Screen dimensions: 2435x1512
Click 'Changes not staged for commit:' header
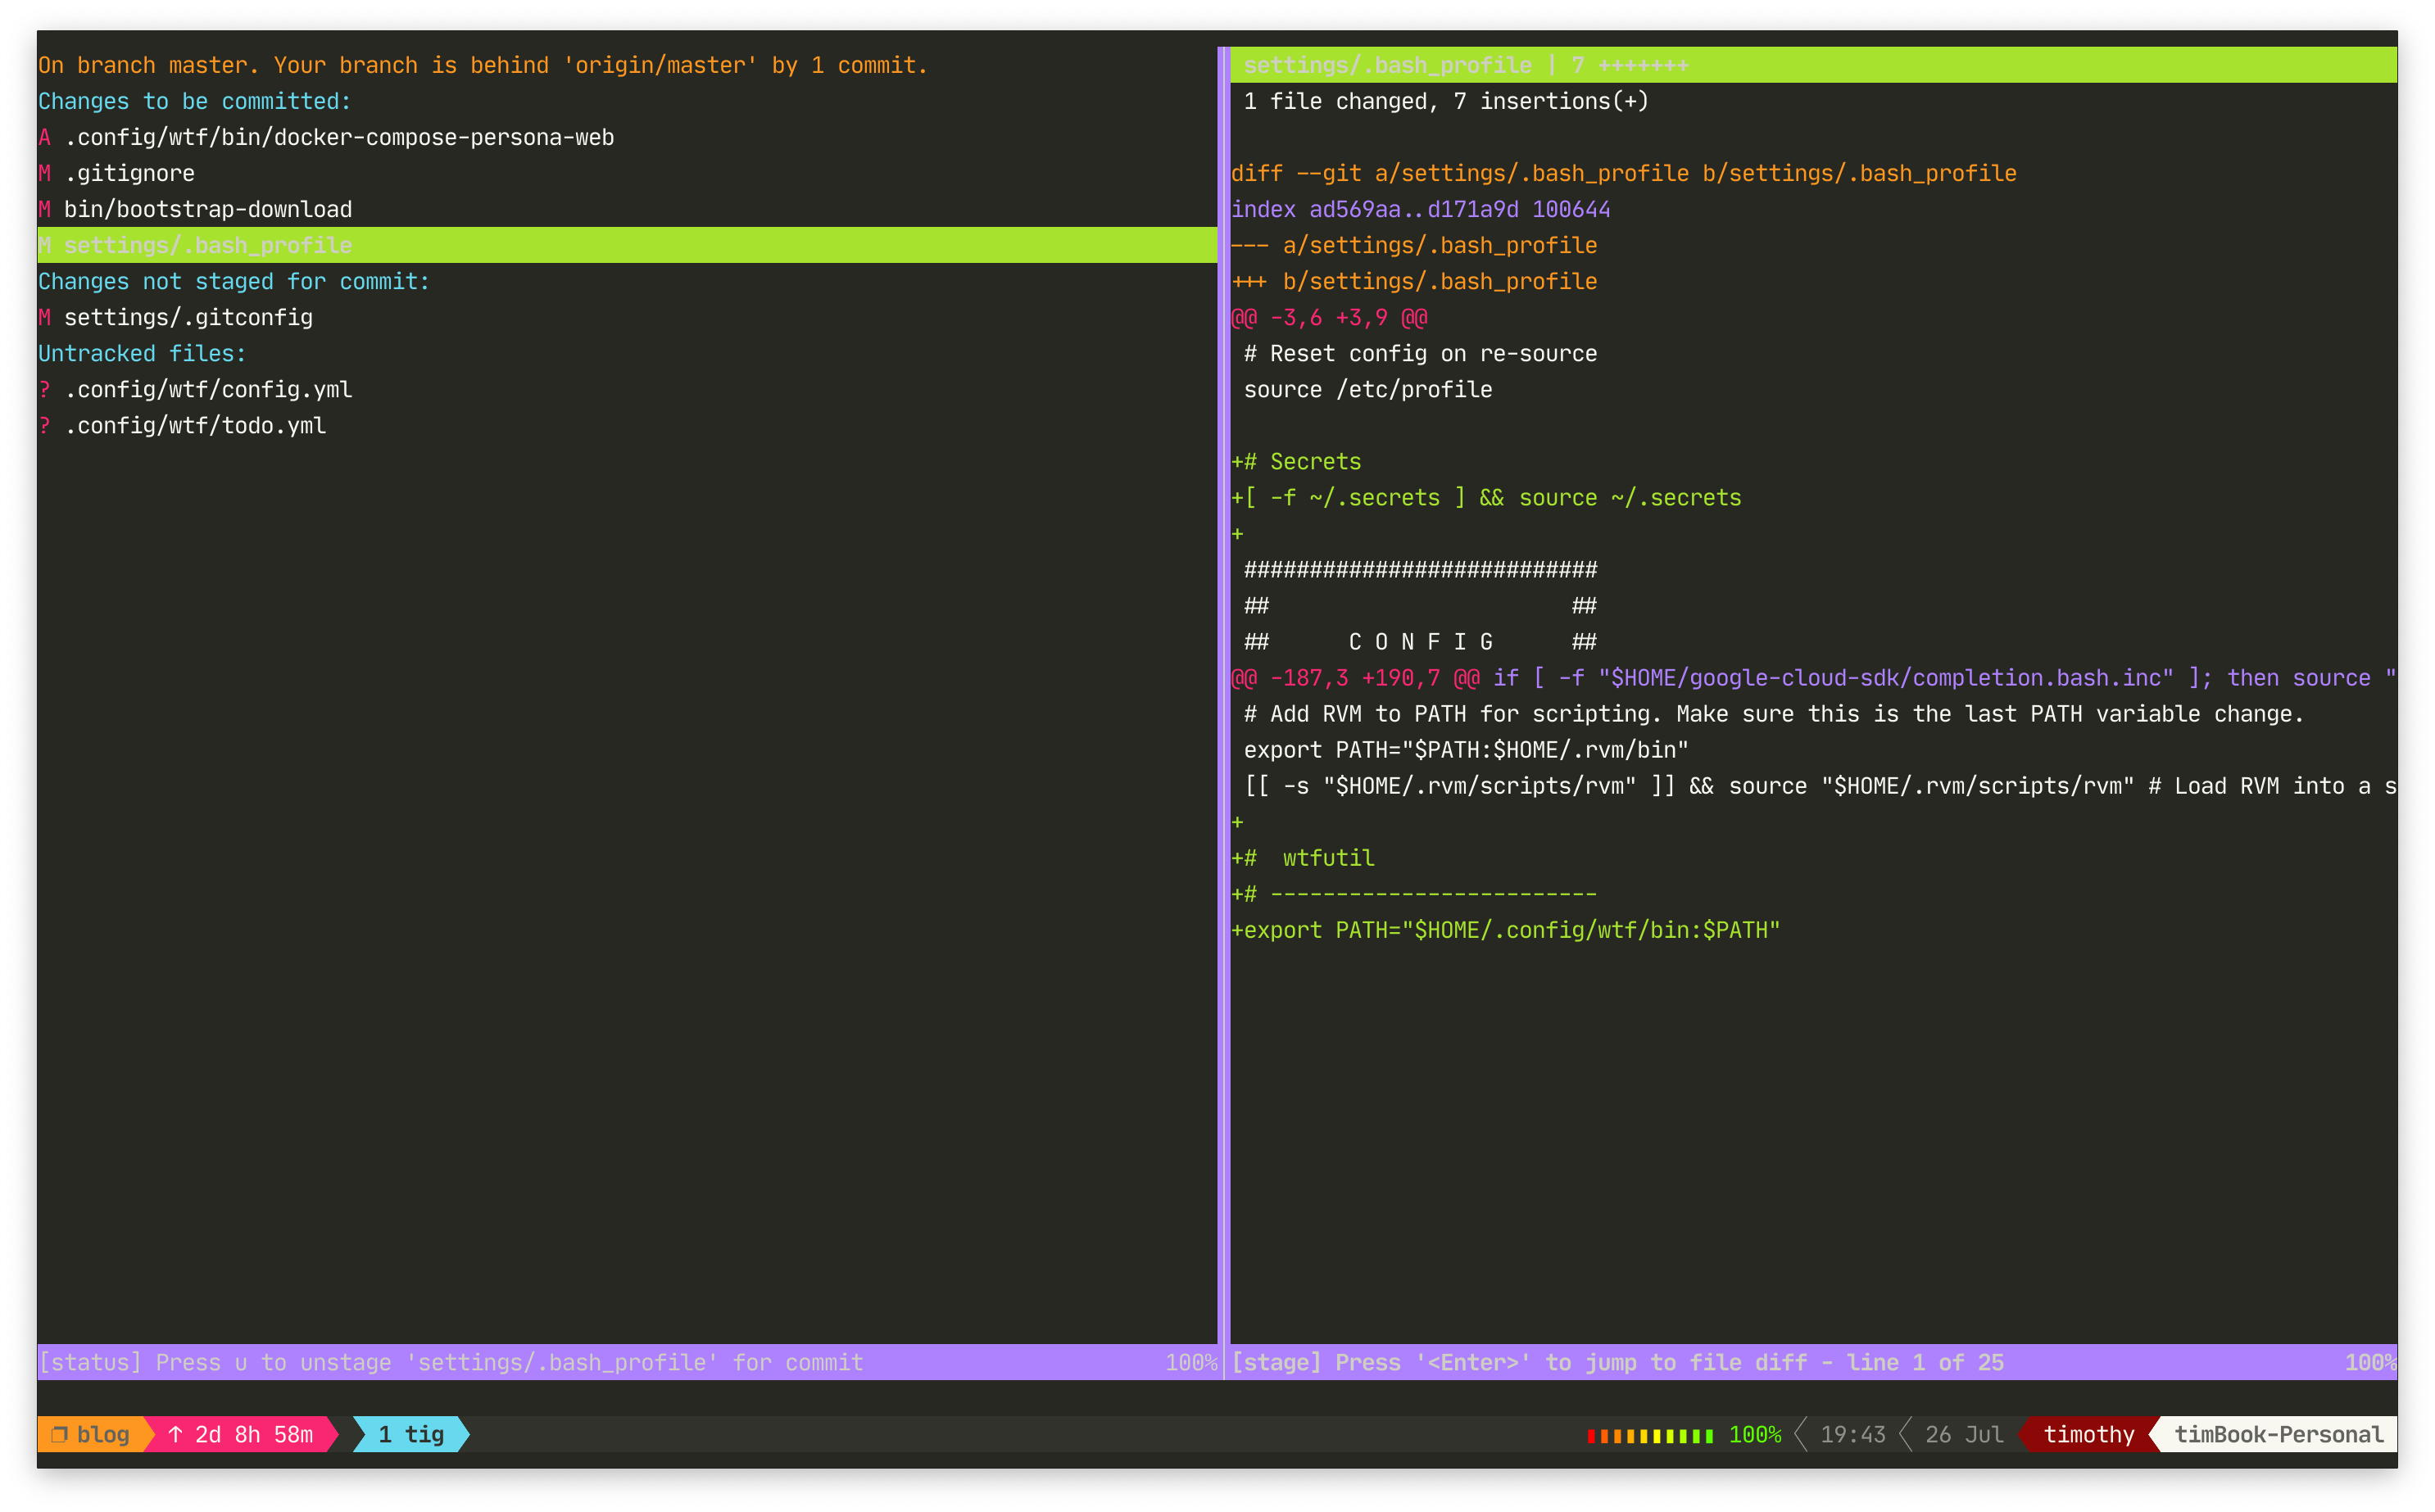pyautogui.click(x=234, y=281)
